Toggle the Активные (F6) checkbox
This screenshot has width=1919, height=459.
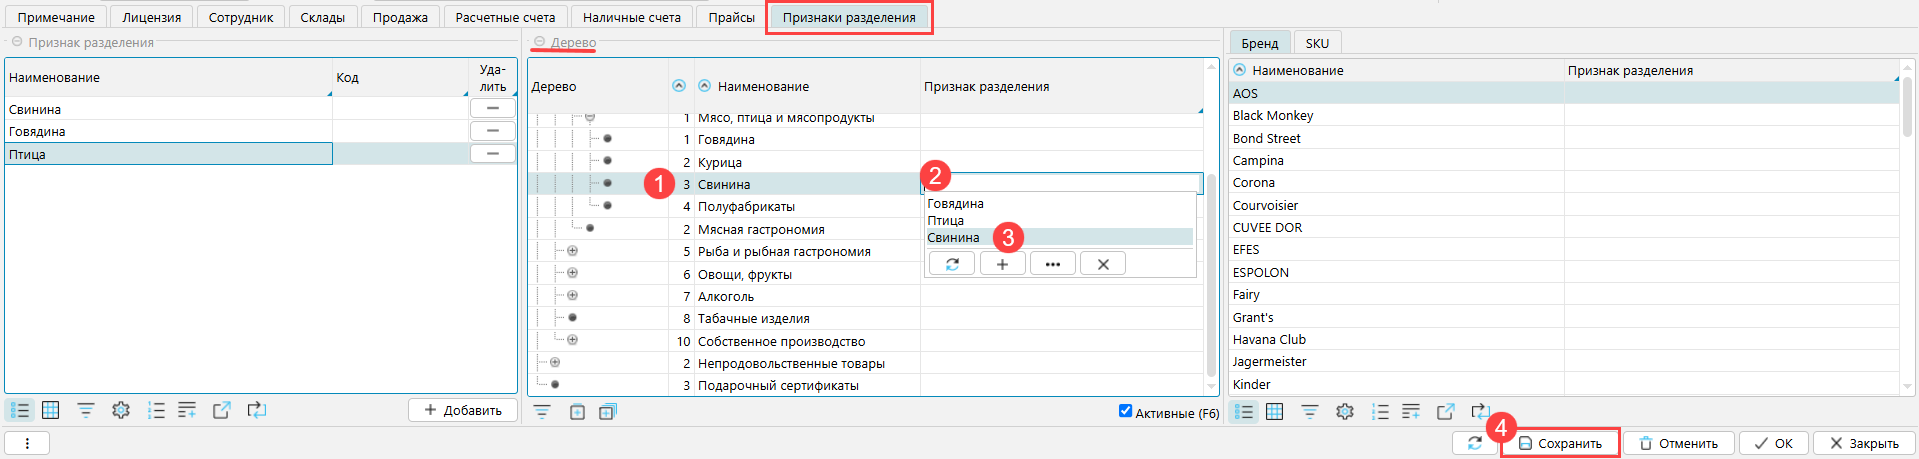point(1125,411)
